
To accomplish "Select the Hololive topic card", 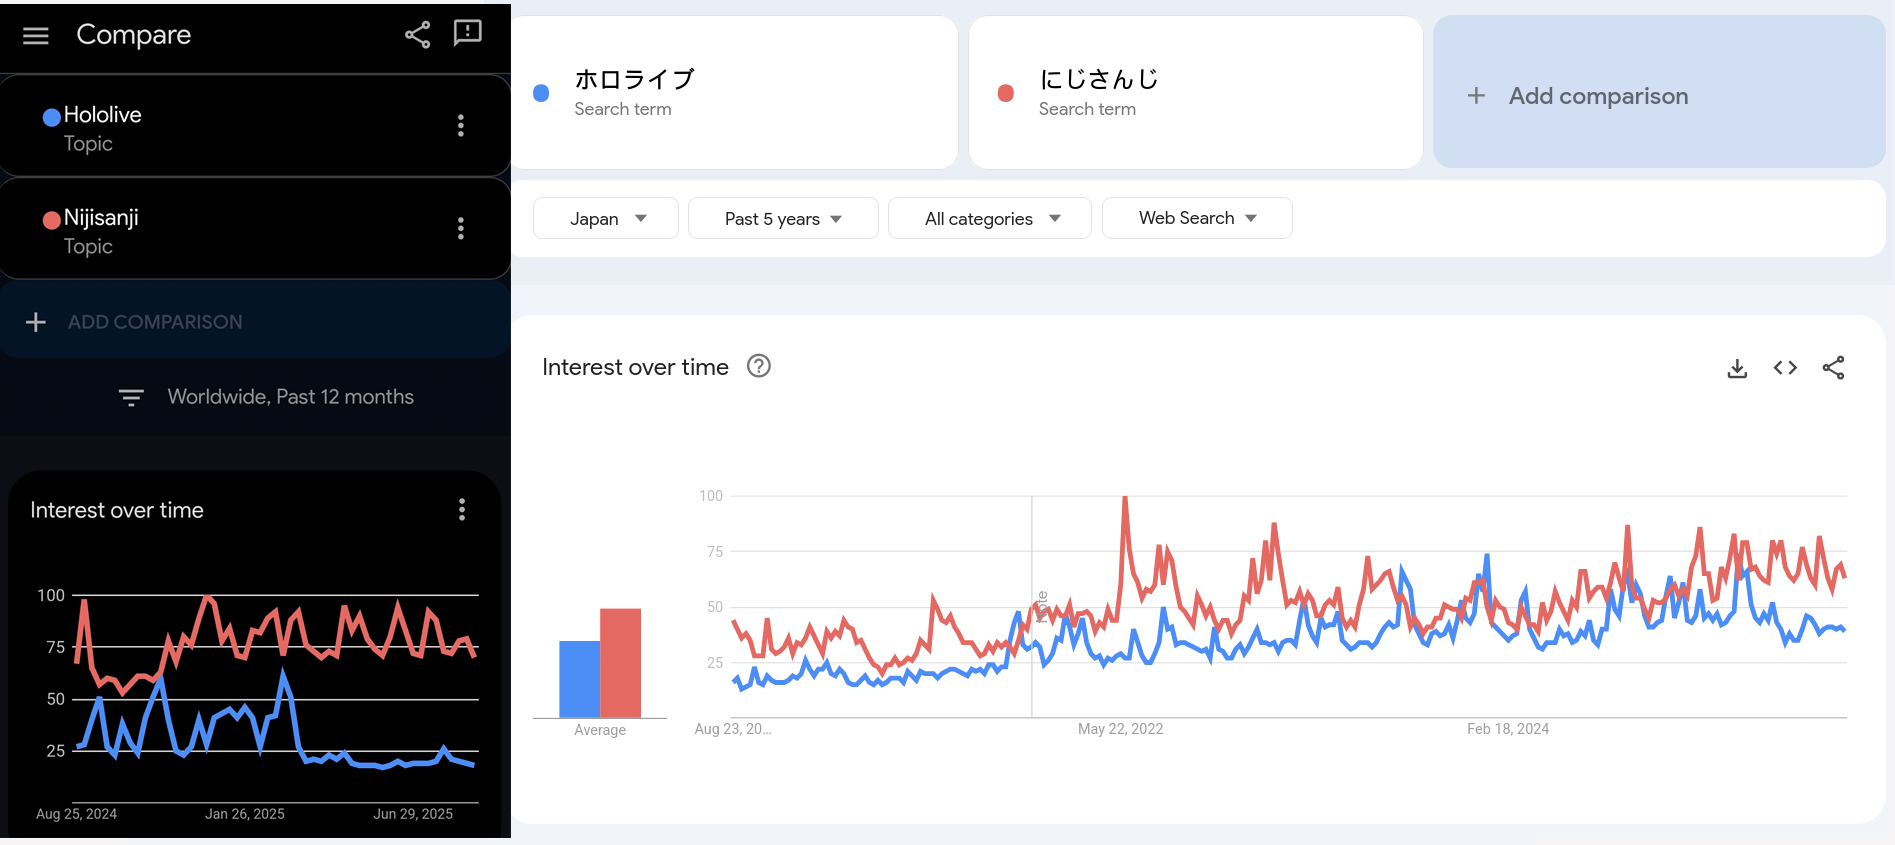I will tap(255, 126).
